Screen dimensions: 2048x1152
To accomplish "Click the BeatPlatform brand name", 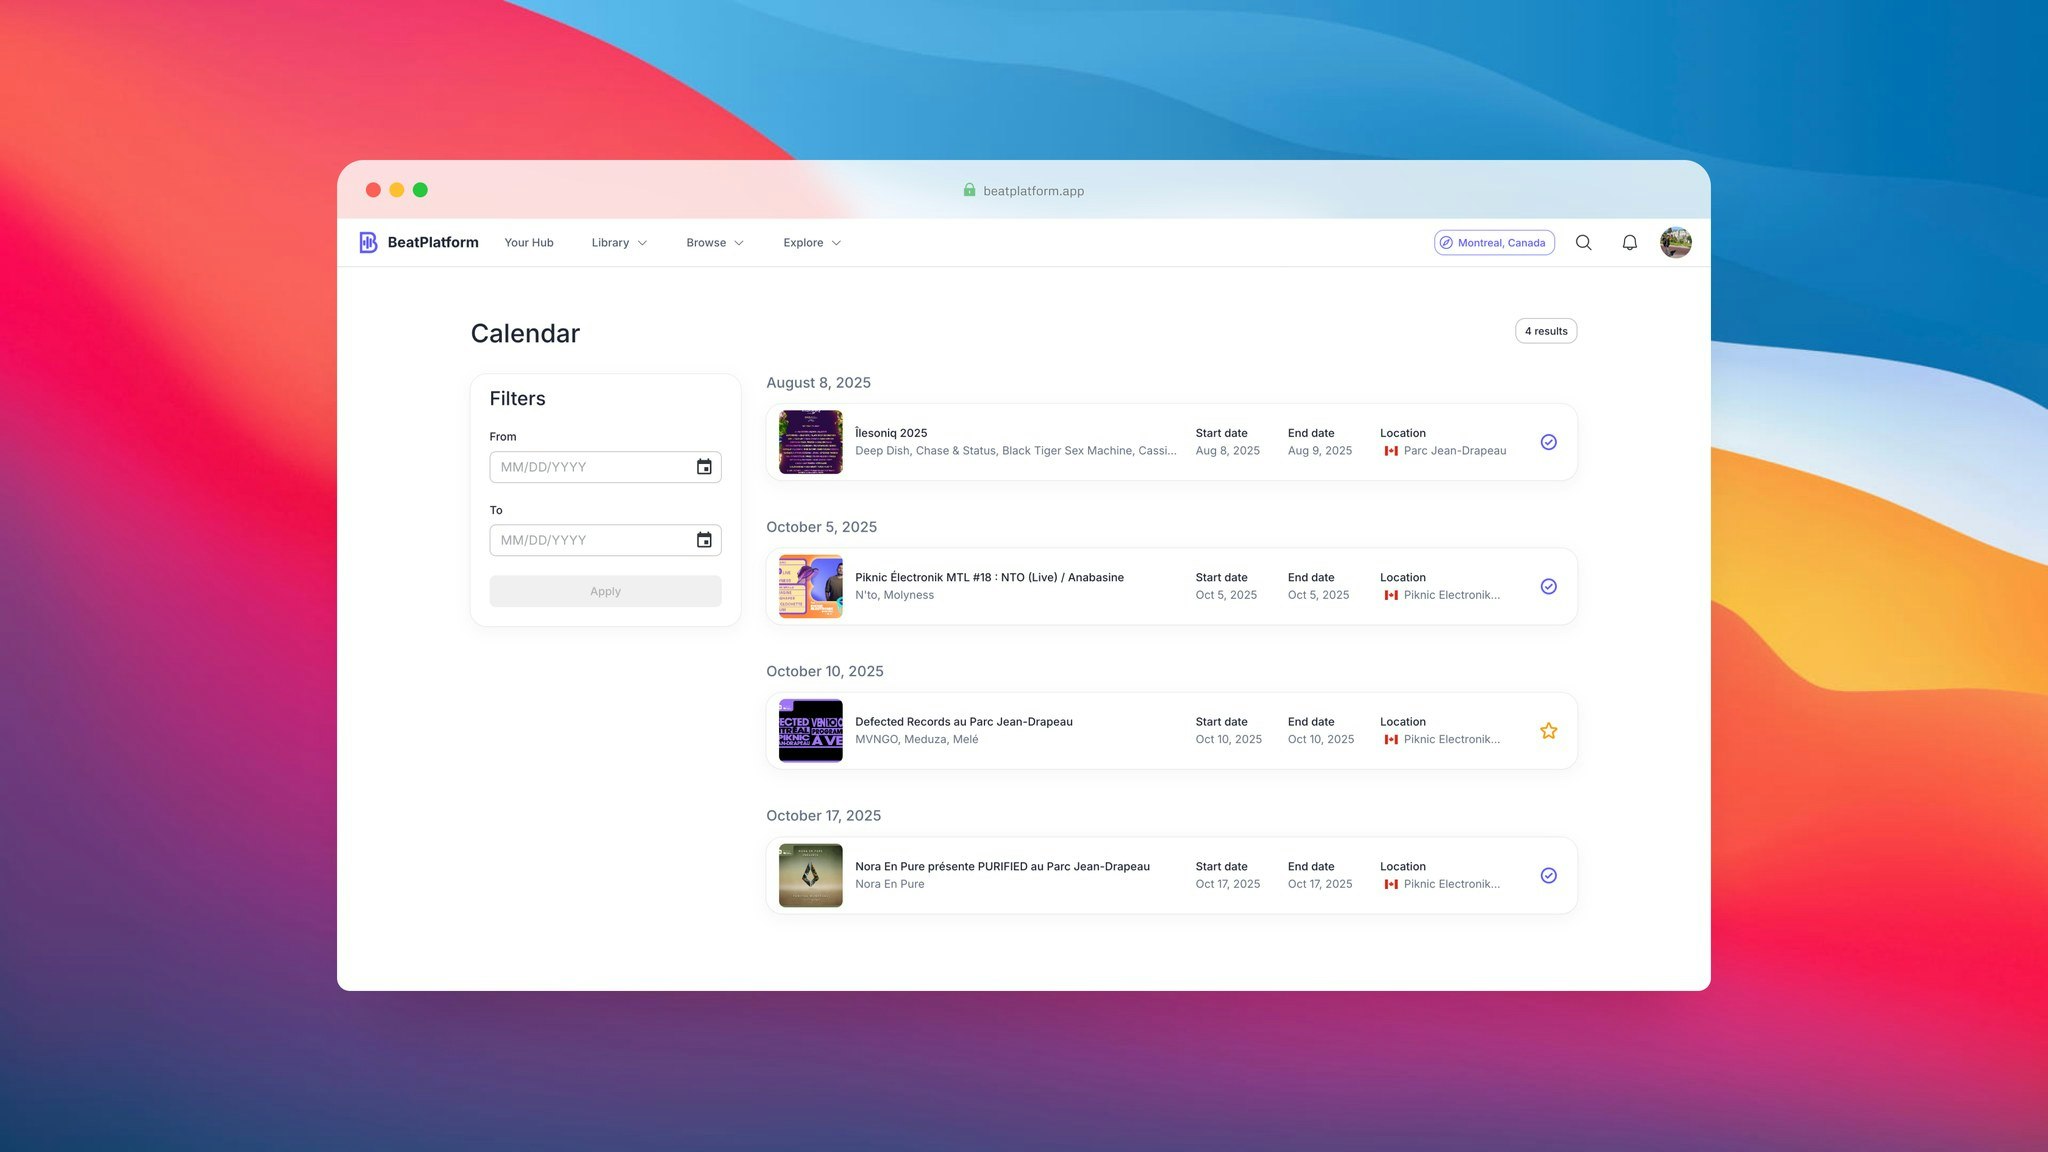I will (433, 242).
